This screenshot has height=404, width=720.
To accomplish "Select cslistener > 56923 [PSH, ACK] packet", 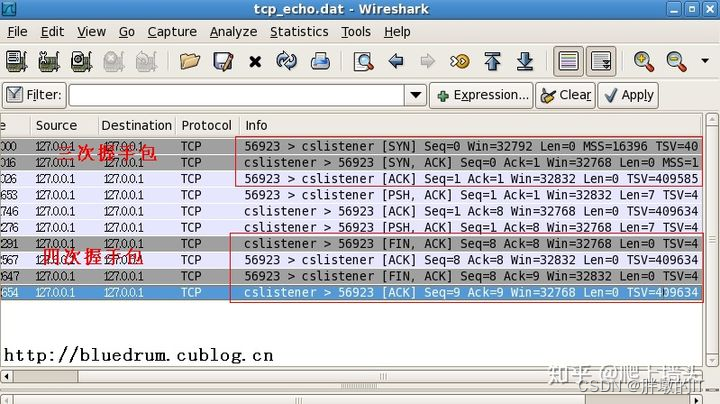I will [x=351, y=227].
